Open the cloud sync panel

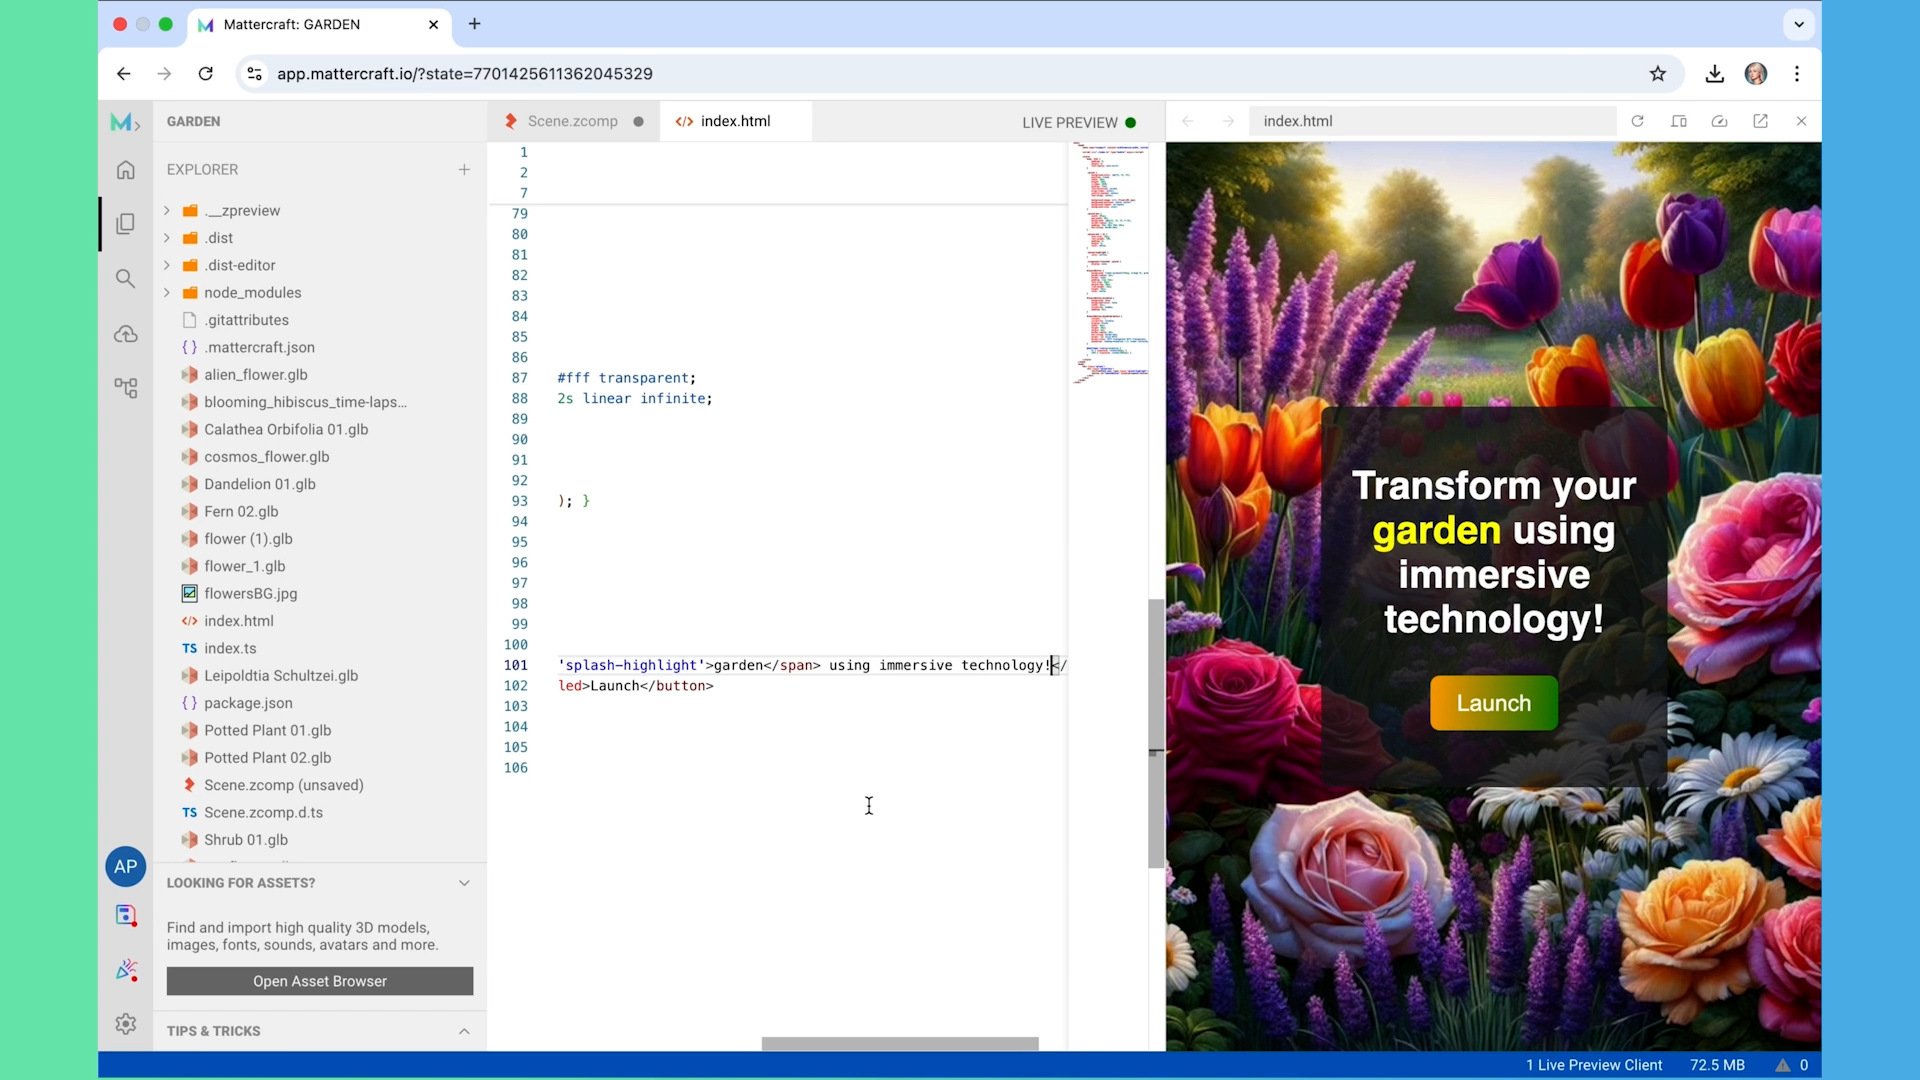(x=125, y=334)
